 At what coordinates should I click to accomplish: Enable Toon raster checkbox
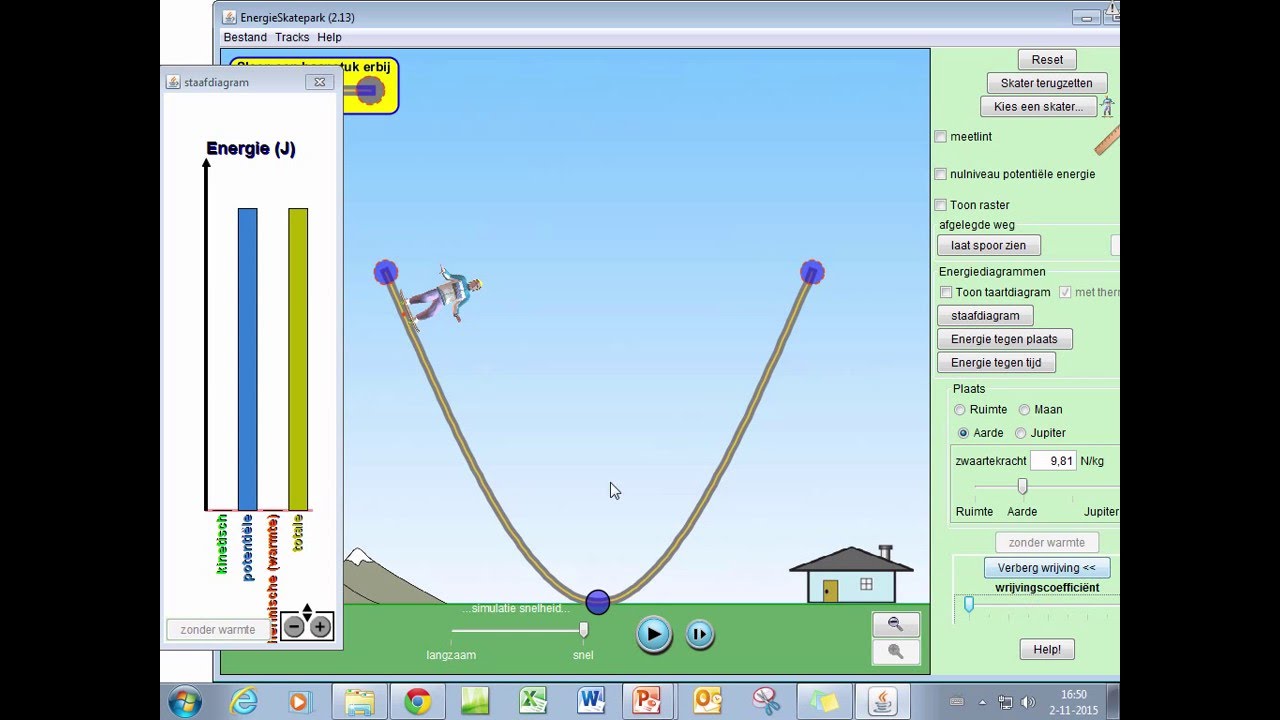pos(940,205)
